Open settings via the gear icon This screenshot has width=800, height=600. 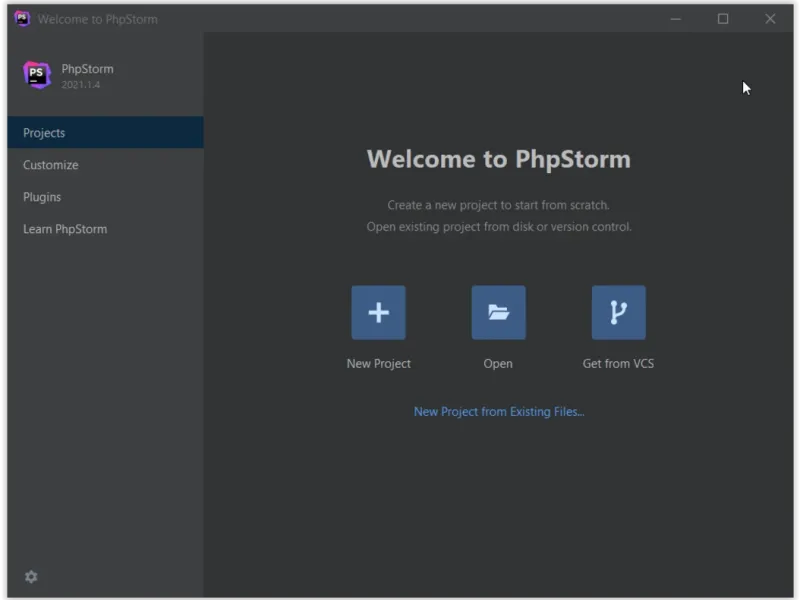[x=31, y=577]
